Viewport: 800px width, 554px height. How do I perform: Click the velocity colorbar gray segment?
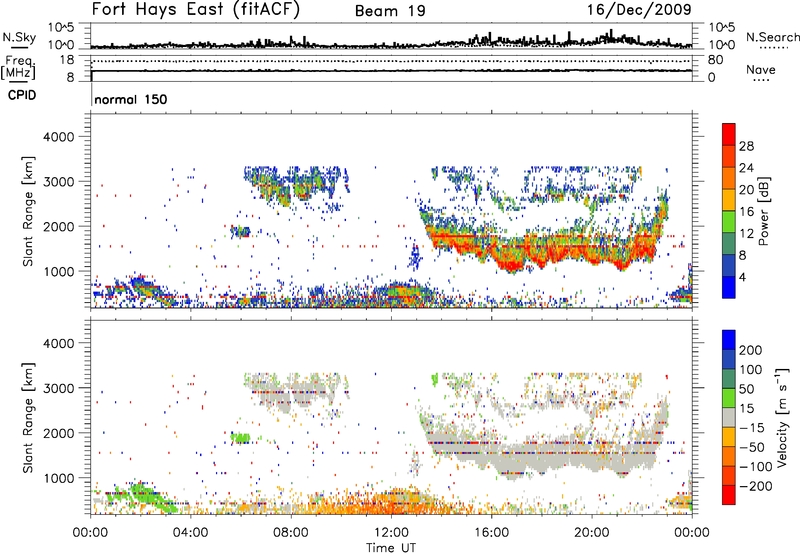[729, 417]
